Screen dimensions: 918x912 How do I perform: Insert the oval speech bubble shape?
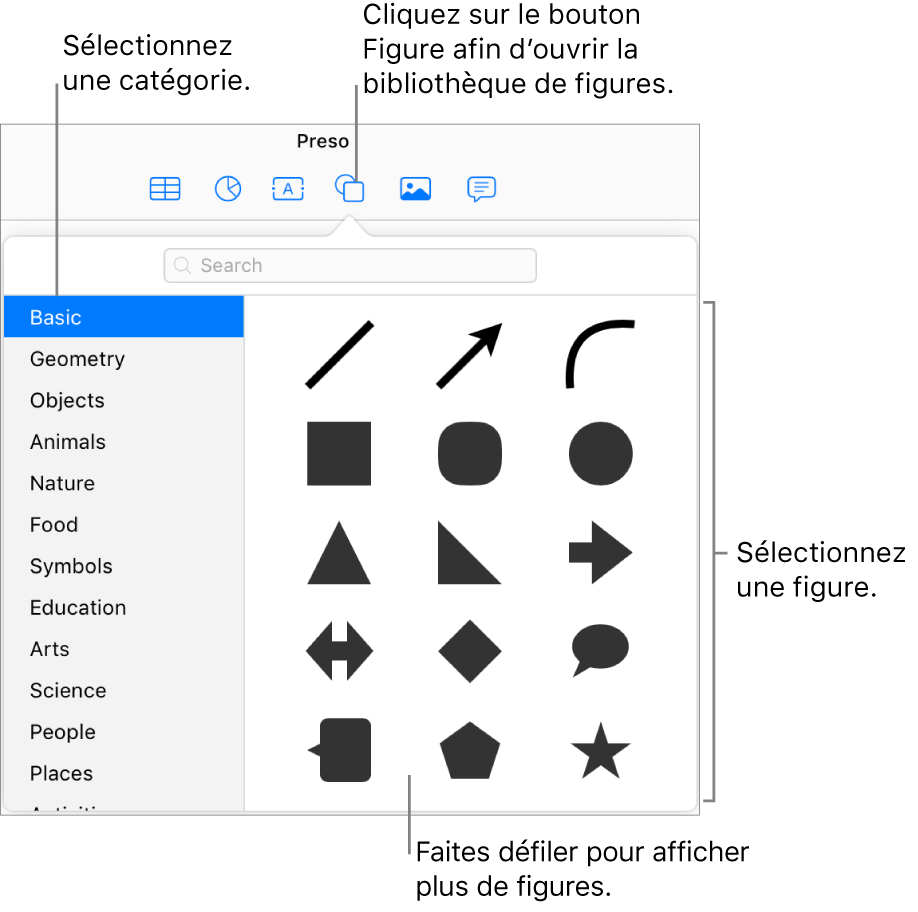[600, 650]
